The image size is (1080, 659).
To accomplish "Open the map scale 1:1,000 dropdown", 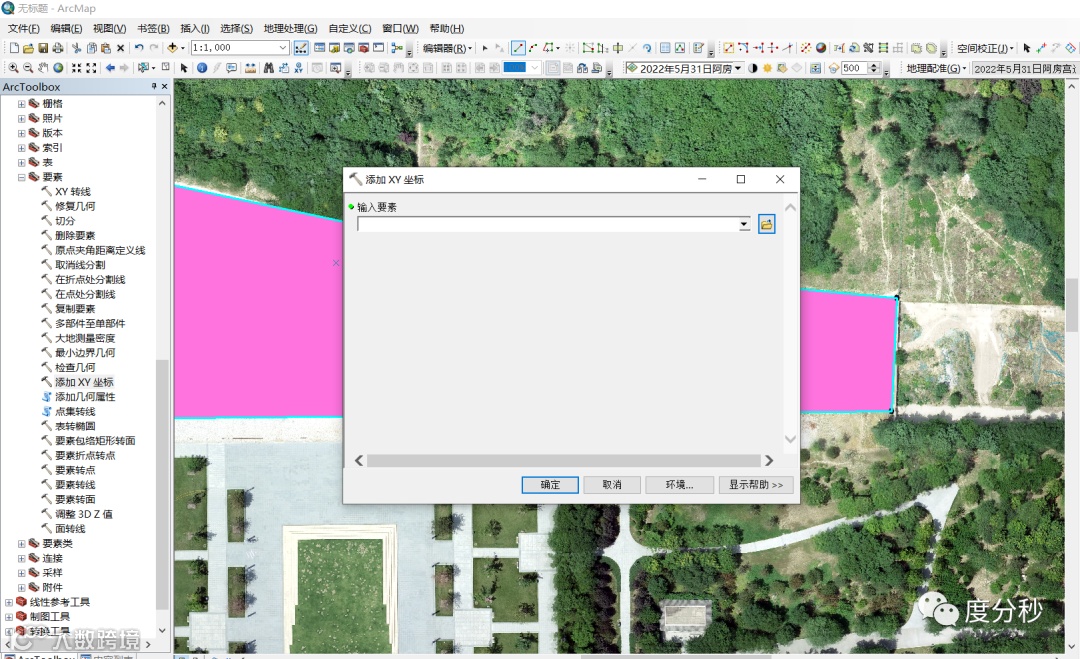I will pyautogui.click(x=282, y=48).
